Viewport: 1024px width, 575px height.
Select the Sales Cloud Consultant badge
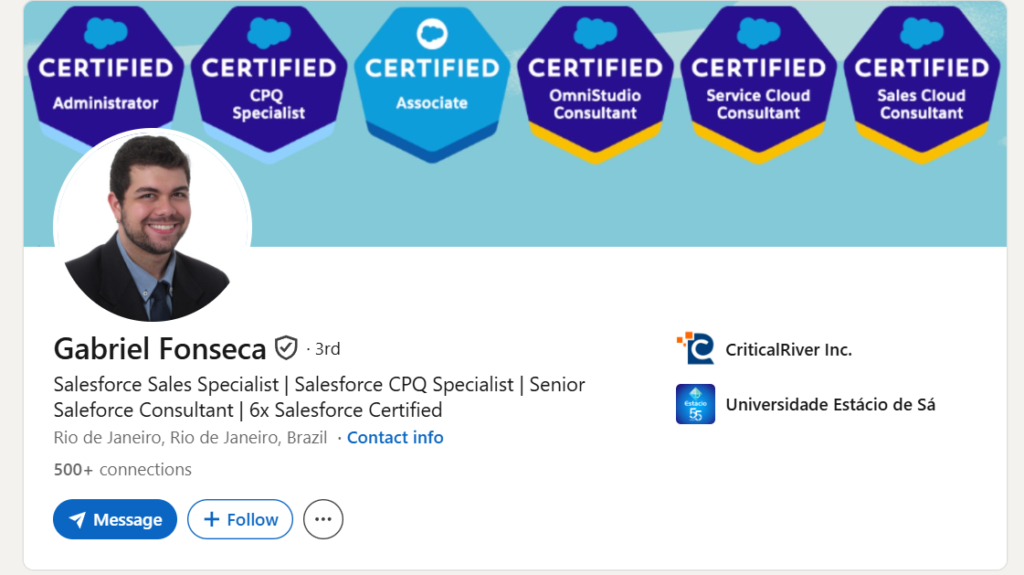[x=921, y=80]
